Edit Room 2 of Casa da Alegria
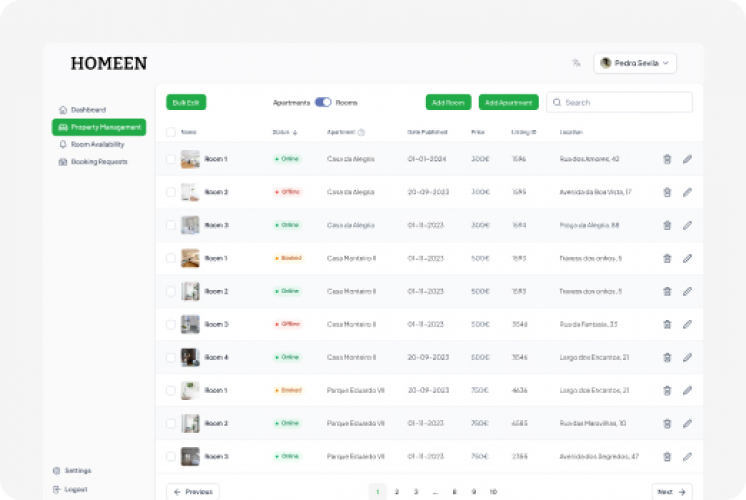This screenshot has height=500, width=746. click(x=687, y=192)
